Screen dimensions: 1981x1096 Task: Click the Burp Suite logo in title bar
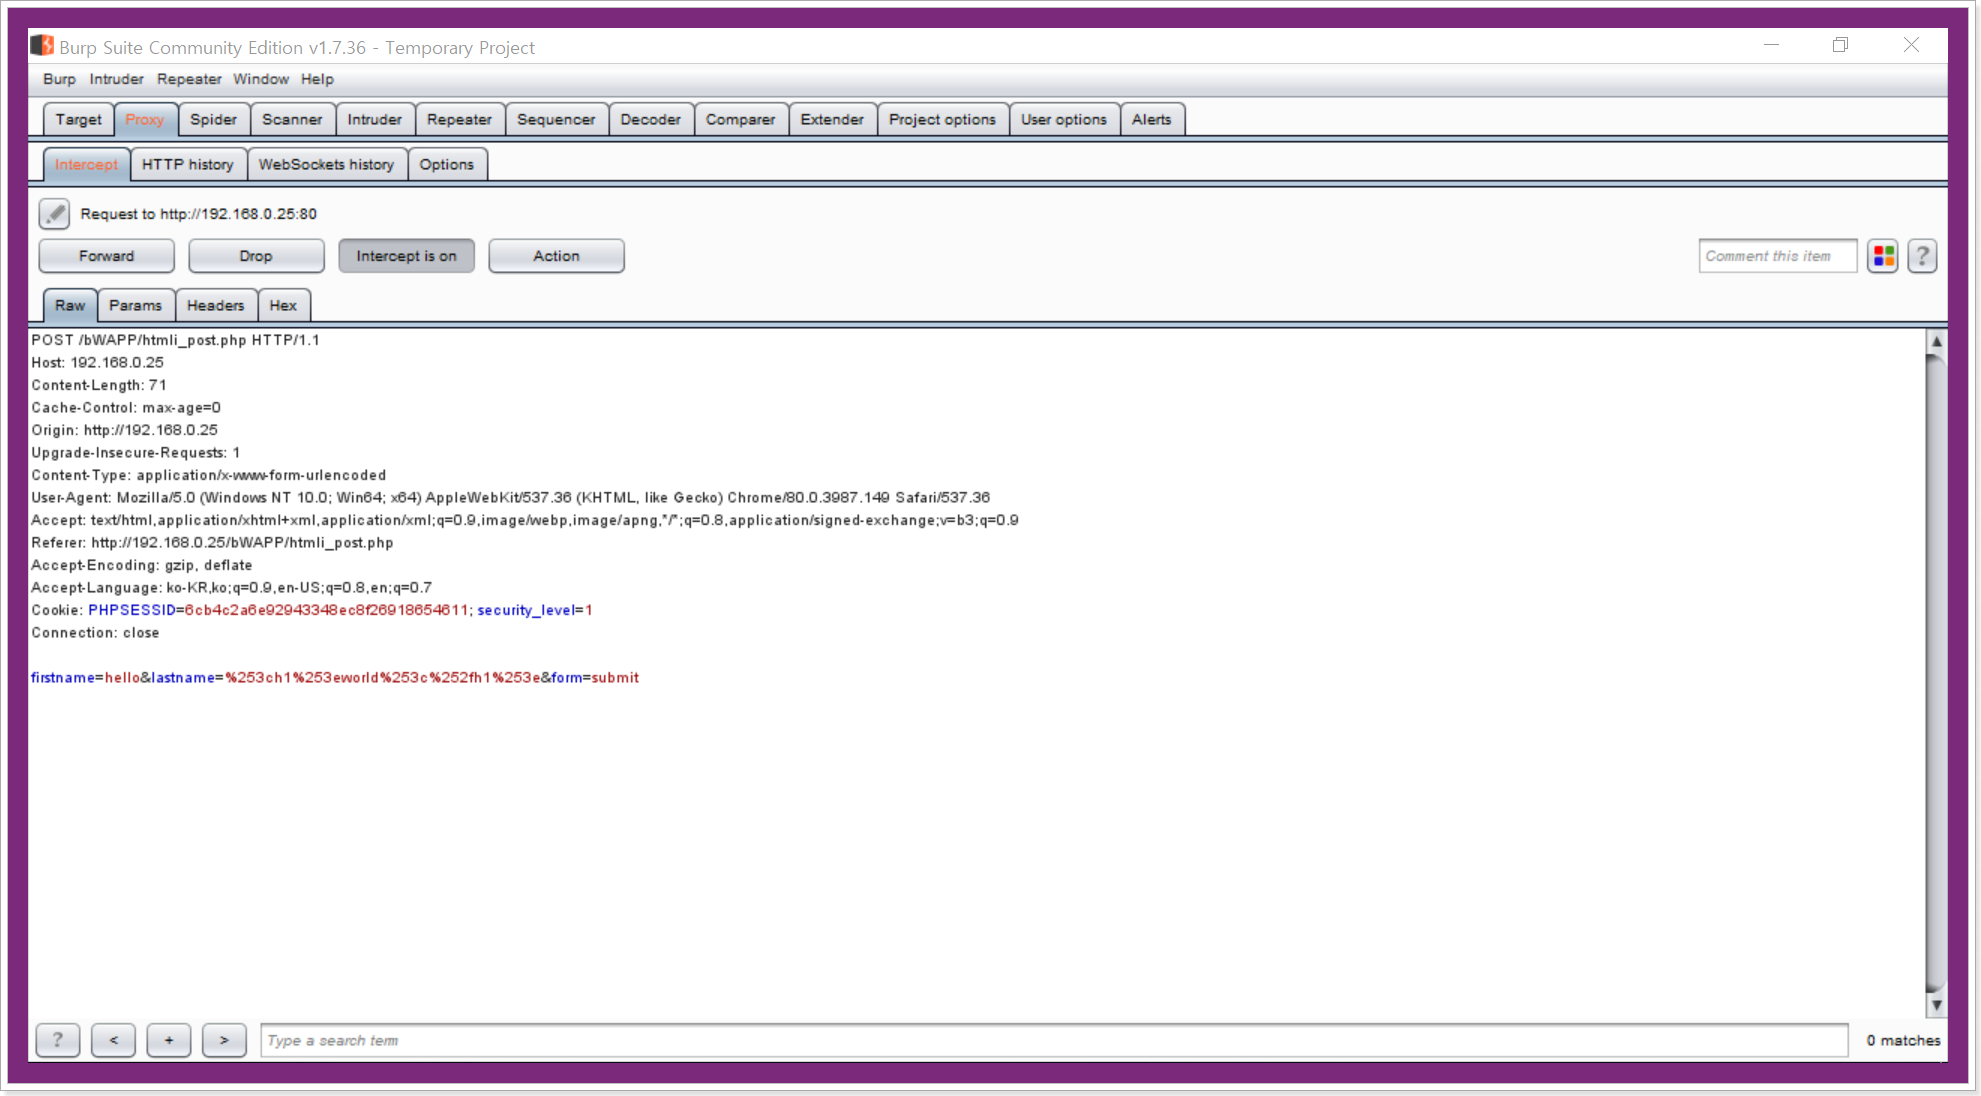[x=42, y=46]
